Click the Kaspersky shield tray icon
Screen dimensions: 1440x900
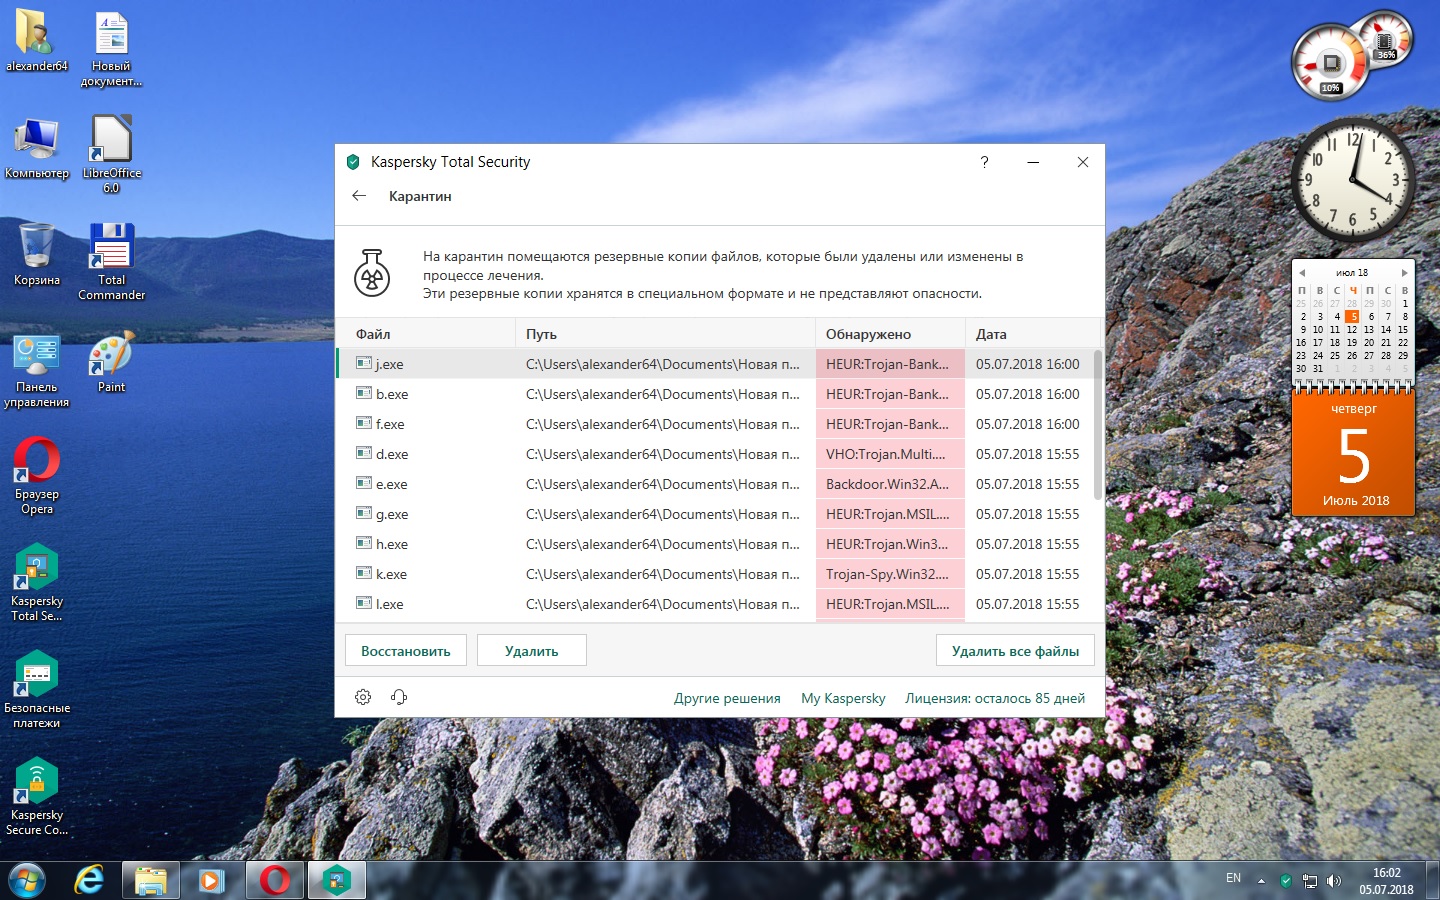click(x=1286, y=881)
